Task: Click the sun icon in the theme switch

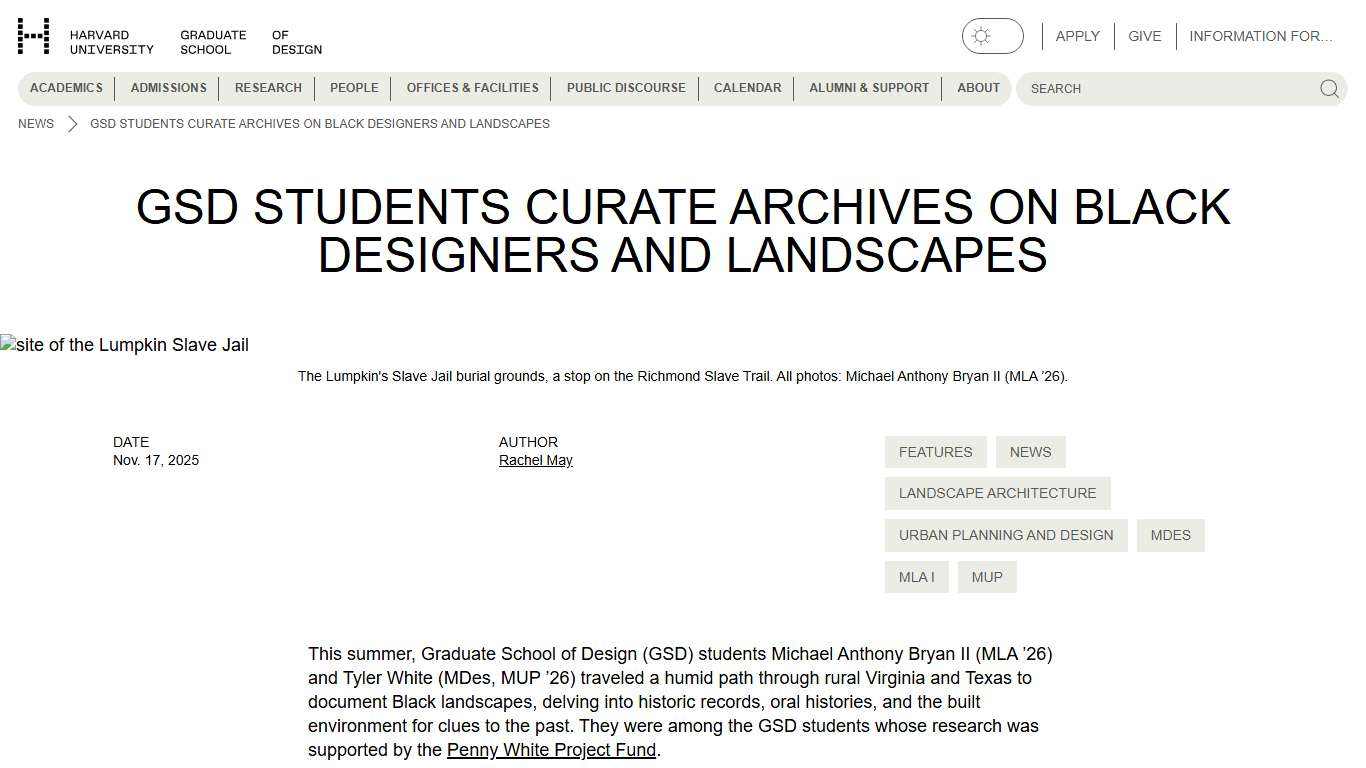Action: tap(978, 35)
